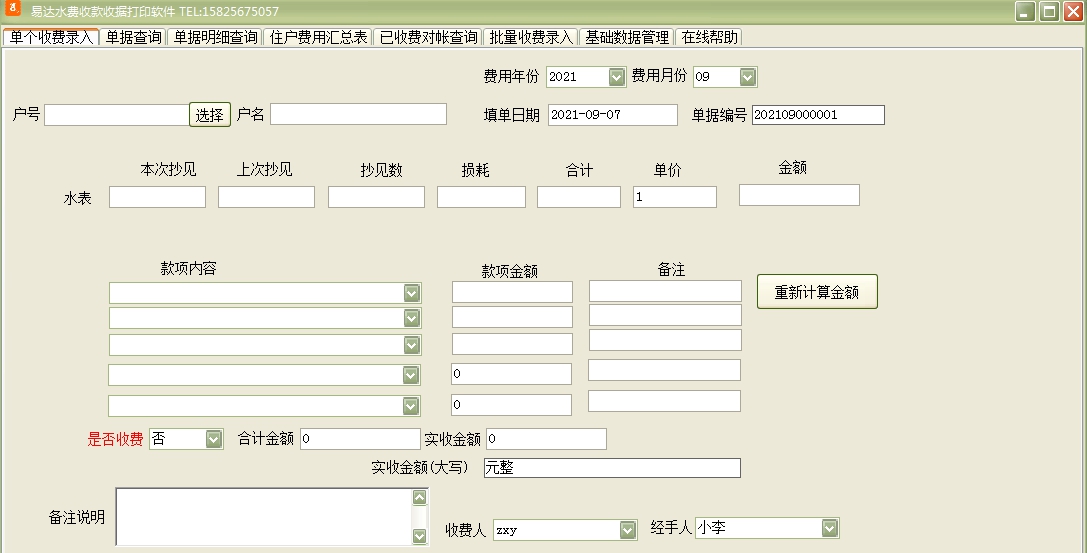Expand the 经手人 dropdown
This screenshot has width=1087, height=553.
(830, 528)
